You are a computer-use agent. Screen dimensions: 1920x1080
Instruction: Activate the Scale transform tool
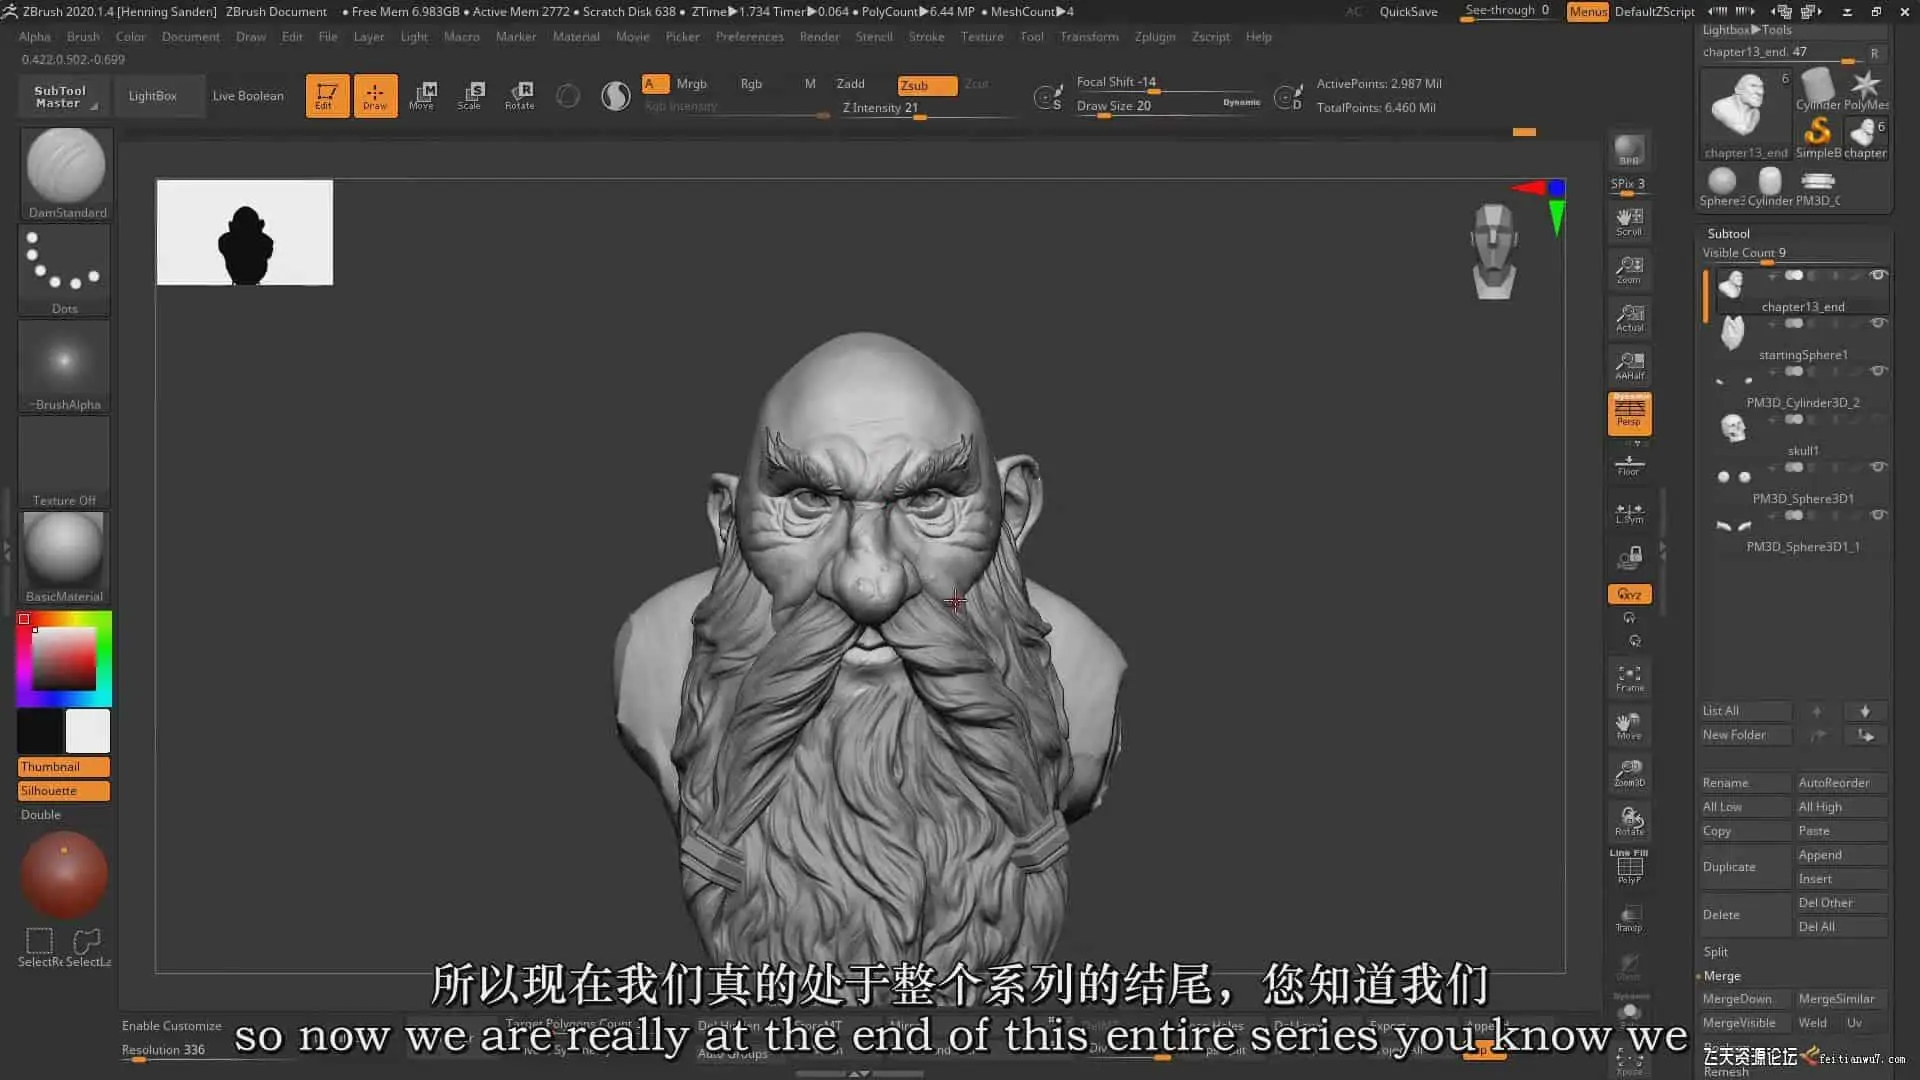coord(470,95)
